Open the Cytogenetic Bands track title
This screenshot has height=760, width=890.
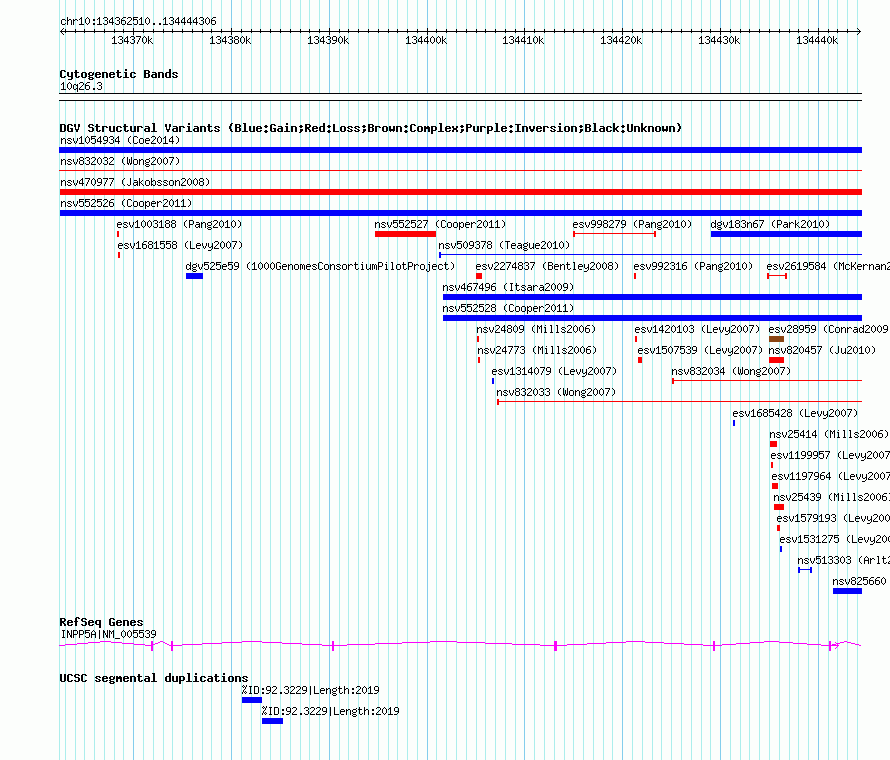(119, 74)
